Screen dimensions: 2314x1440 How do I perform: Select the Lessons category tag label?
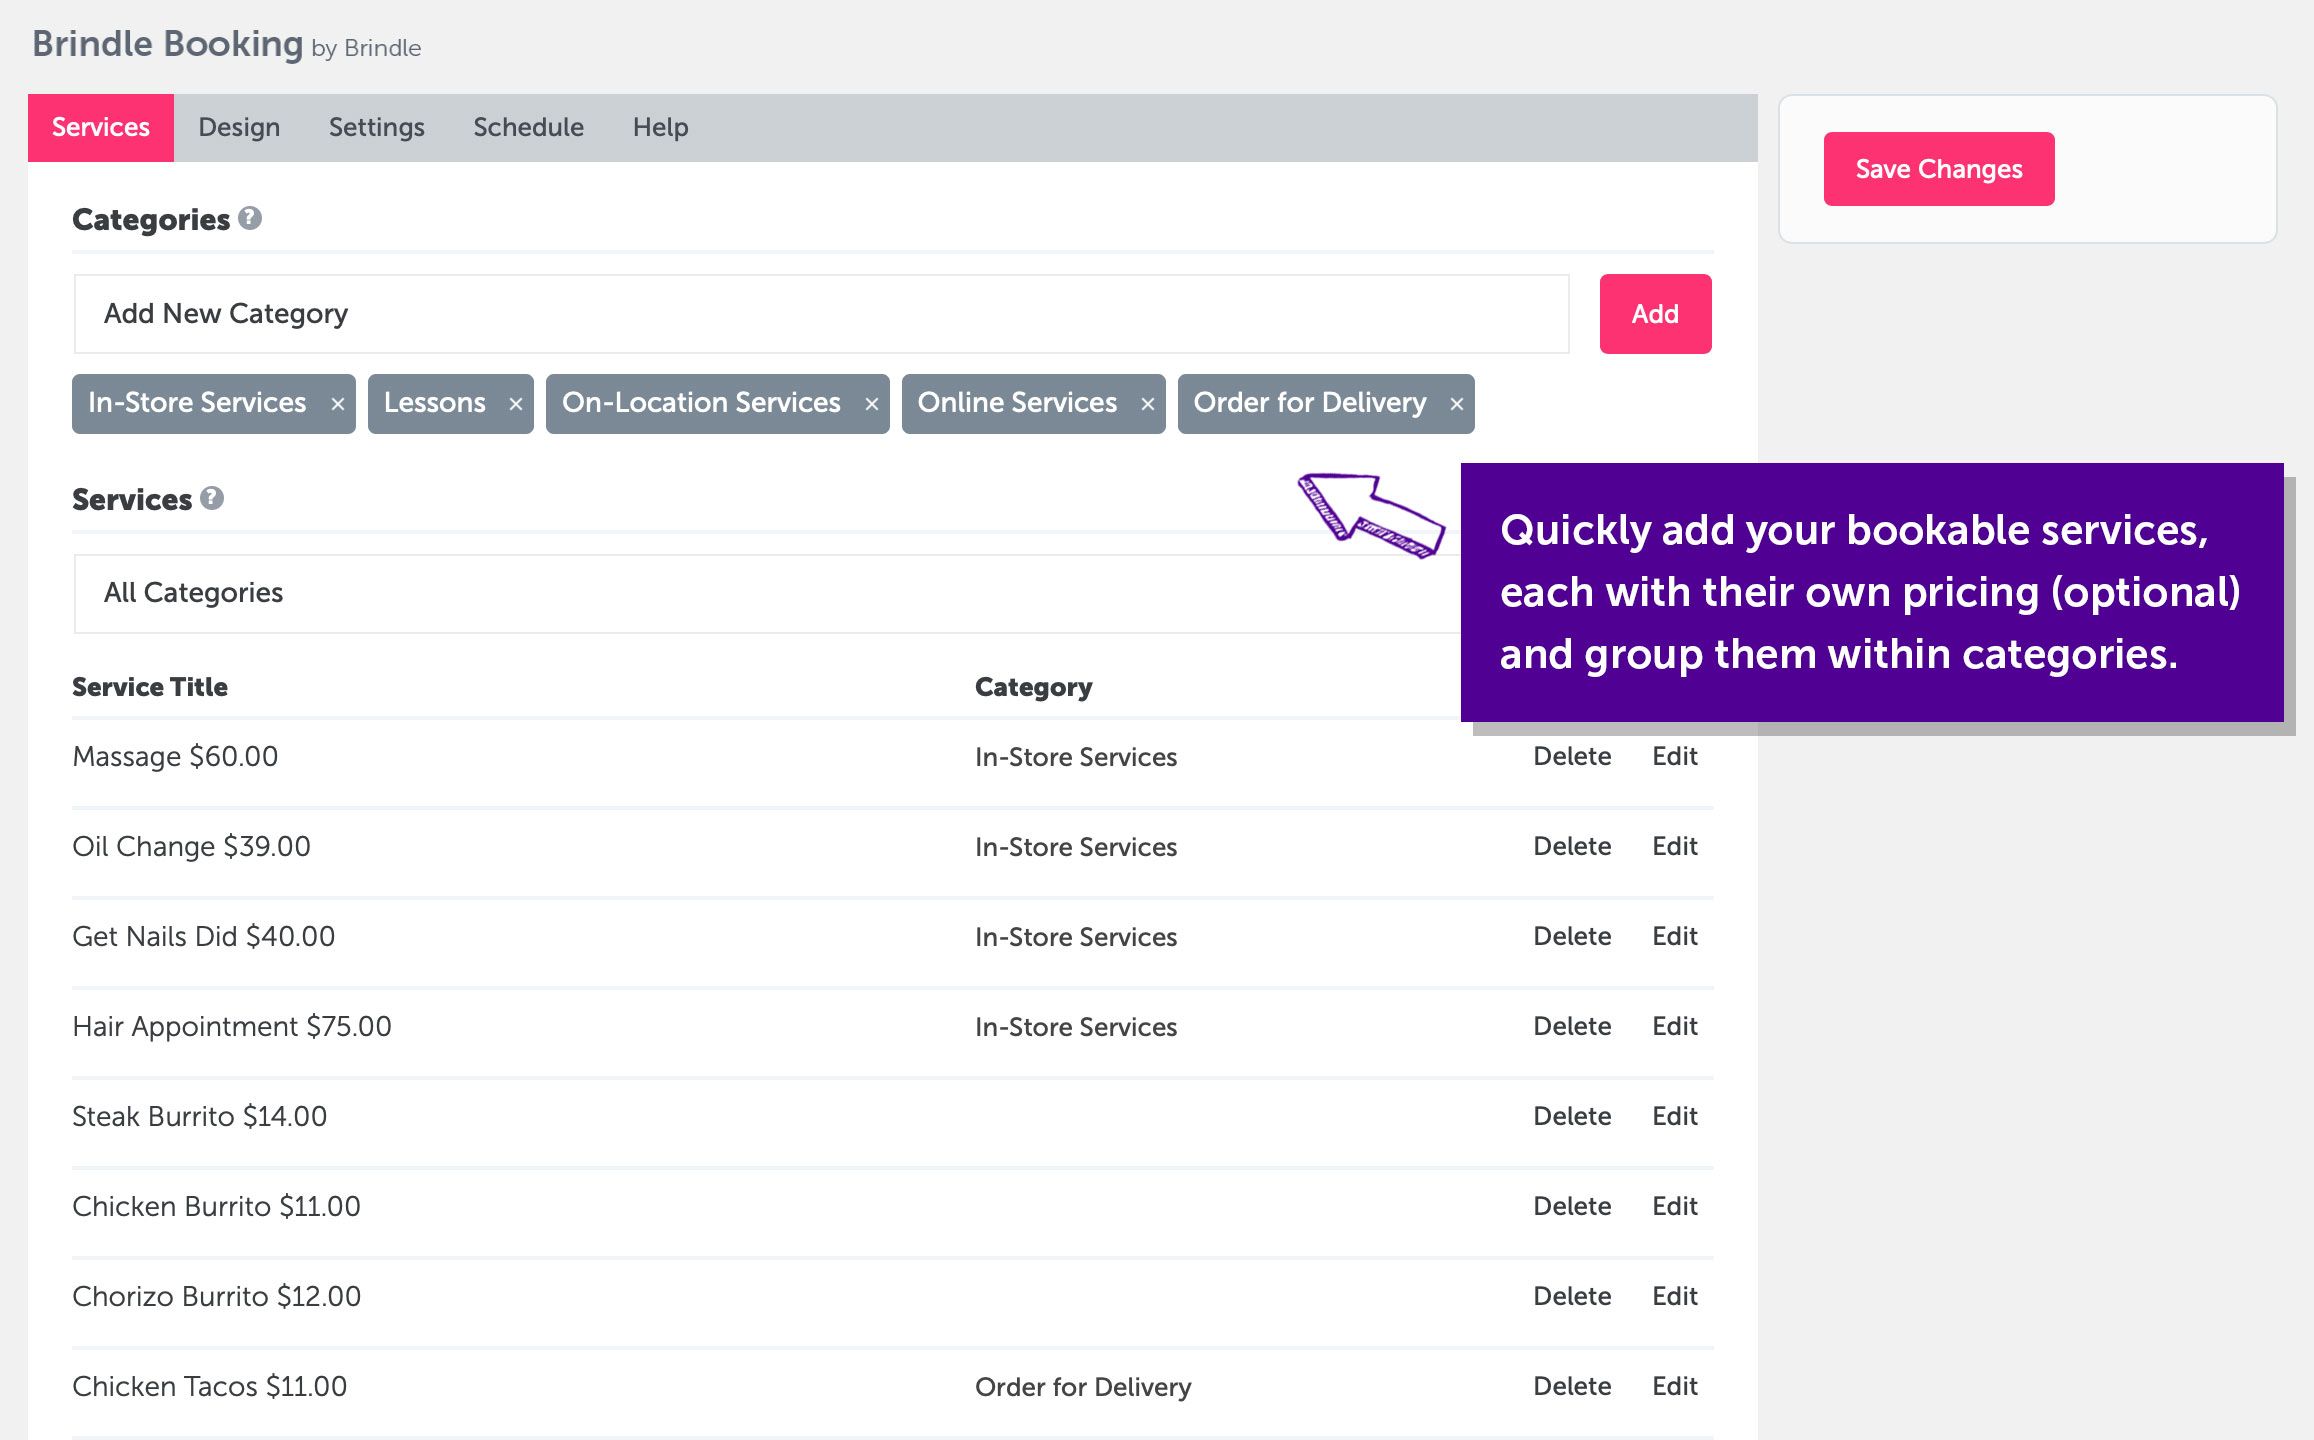(x=435, y=403)
